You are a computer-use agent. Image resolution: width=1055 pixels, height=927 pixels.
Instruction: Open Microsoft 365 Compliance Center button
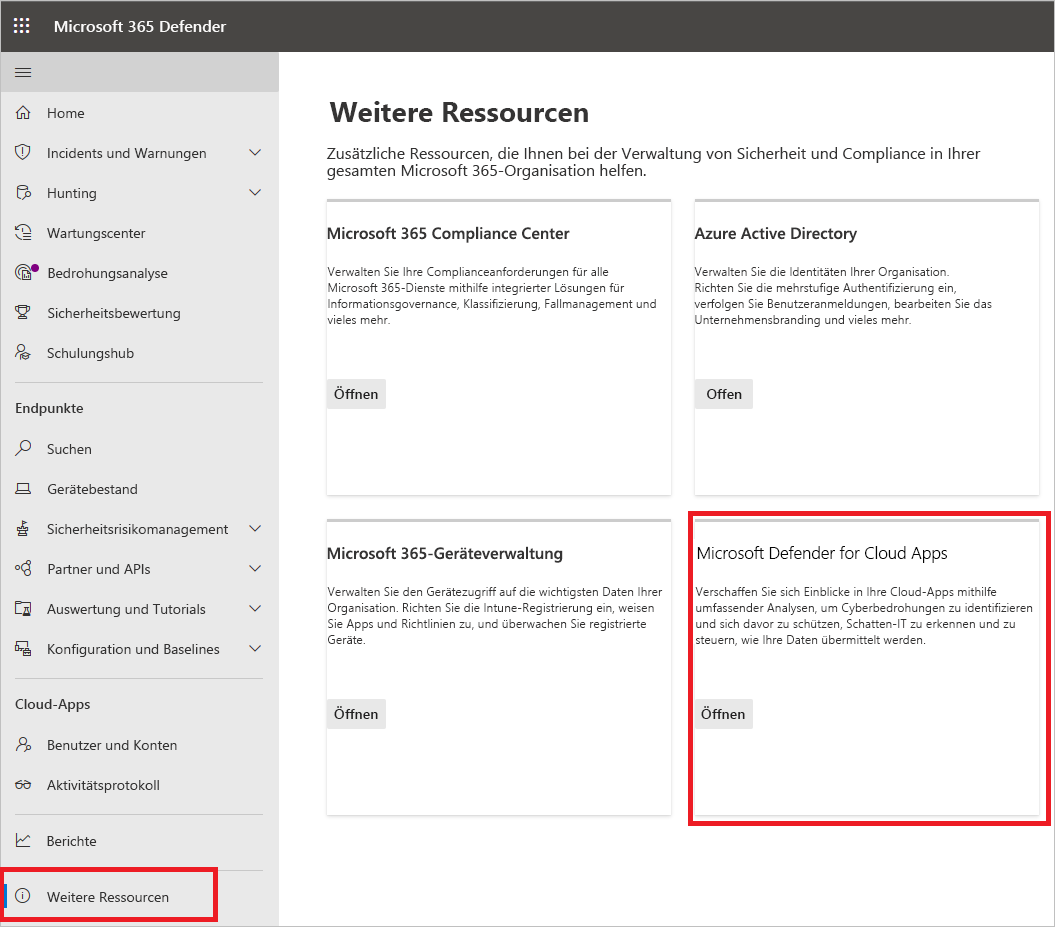[x=356, y=394]
